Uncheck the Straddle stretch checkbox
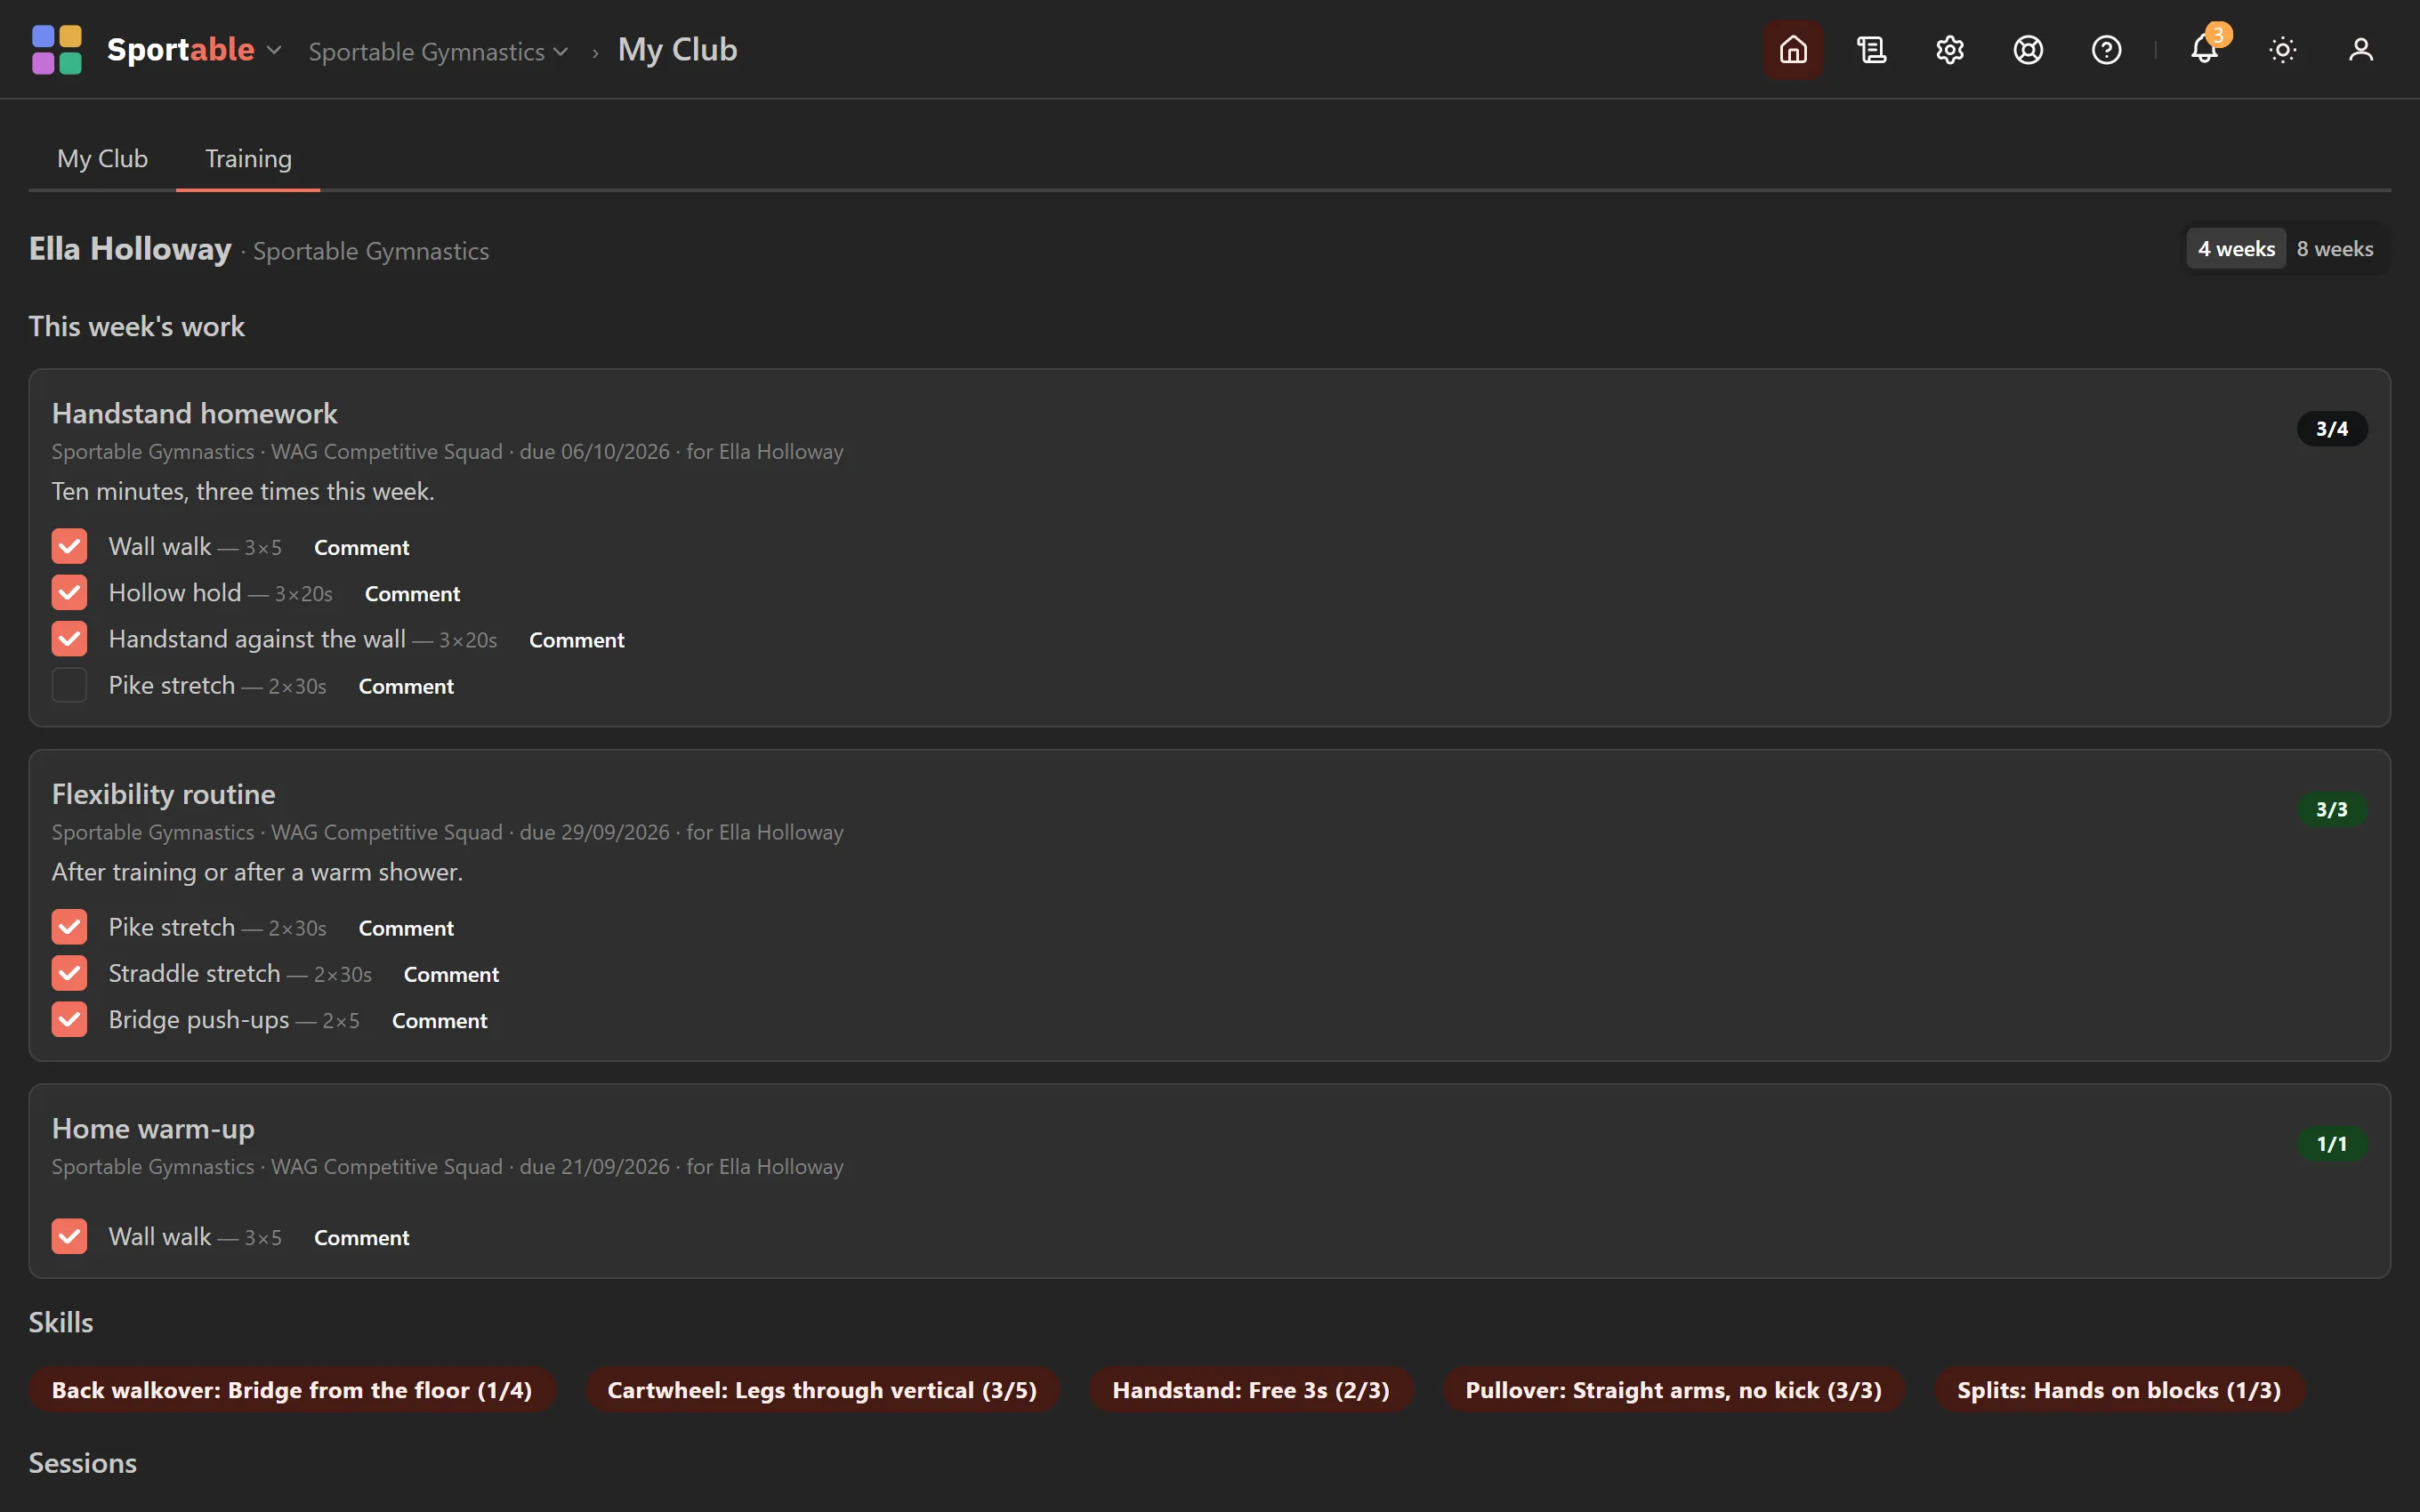2420x1512 pixels. (x=69, y=973)
